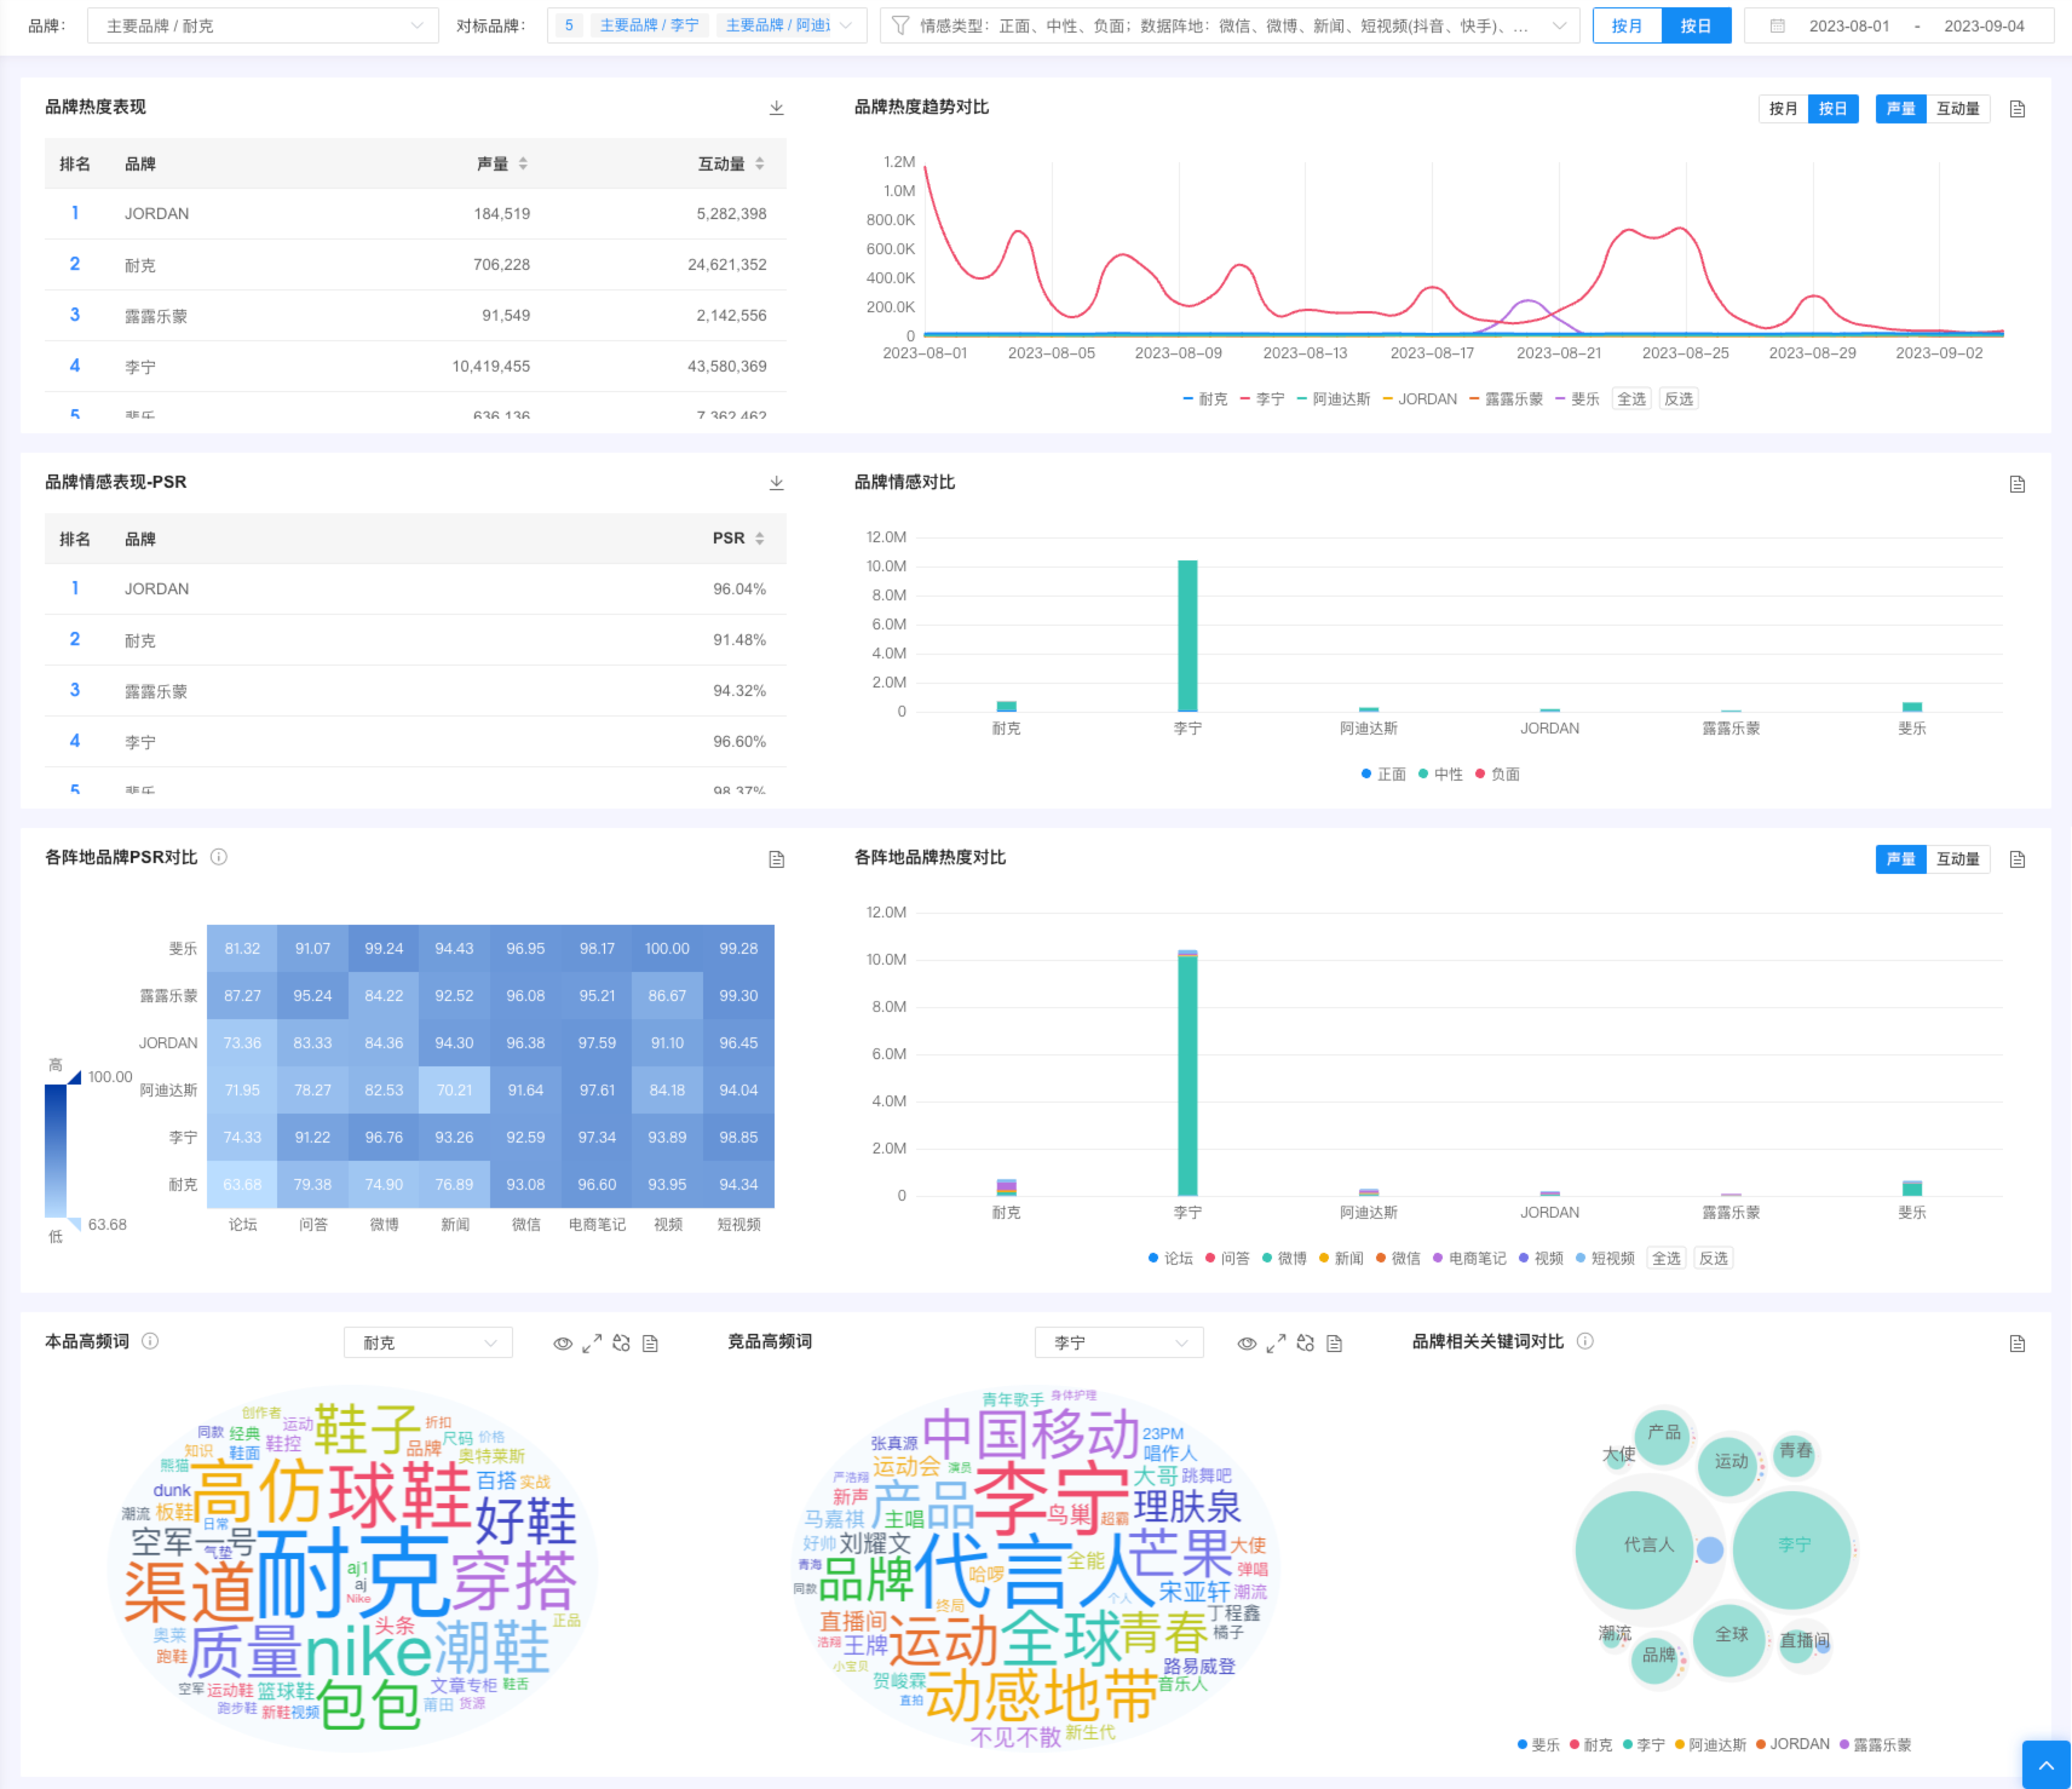The width and height of the screenshot is (2072, 1789).
Task: Click 声量 tab in trend chart
Action: click(1901, 109)
